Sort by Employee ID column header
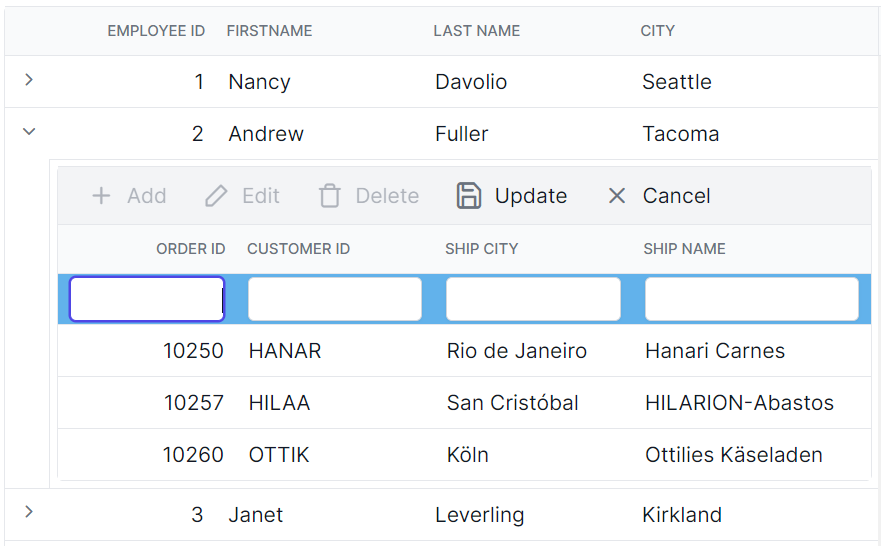Image resolution: width=881 pixels, height=546 pixels. click(156, 31)
